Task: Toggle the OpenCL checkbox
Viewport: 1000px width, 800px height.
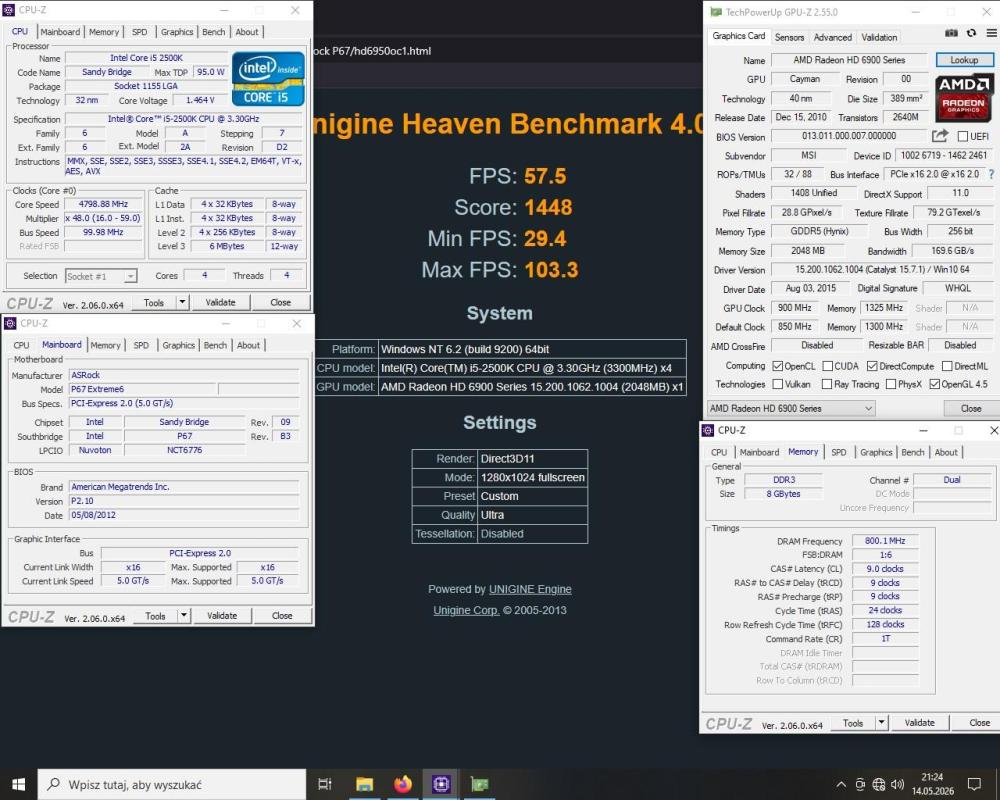Action: (x=777, y=366)
